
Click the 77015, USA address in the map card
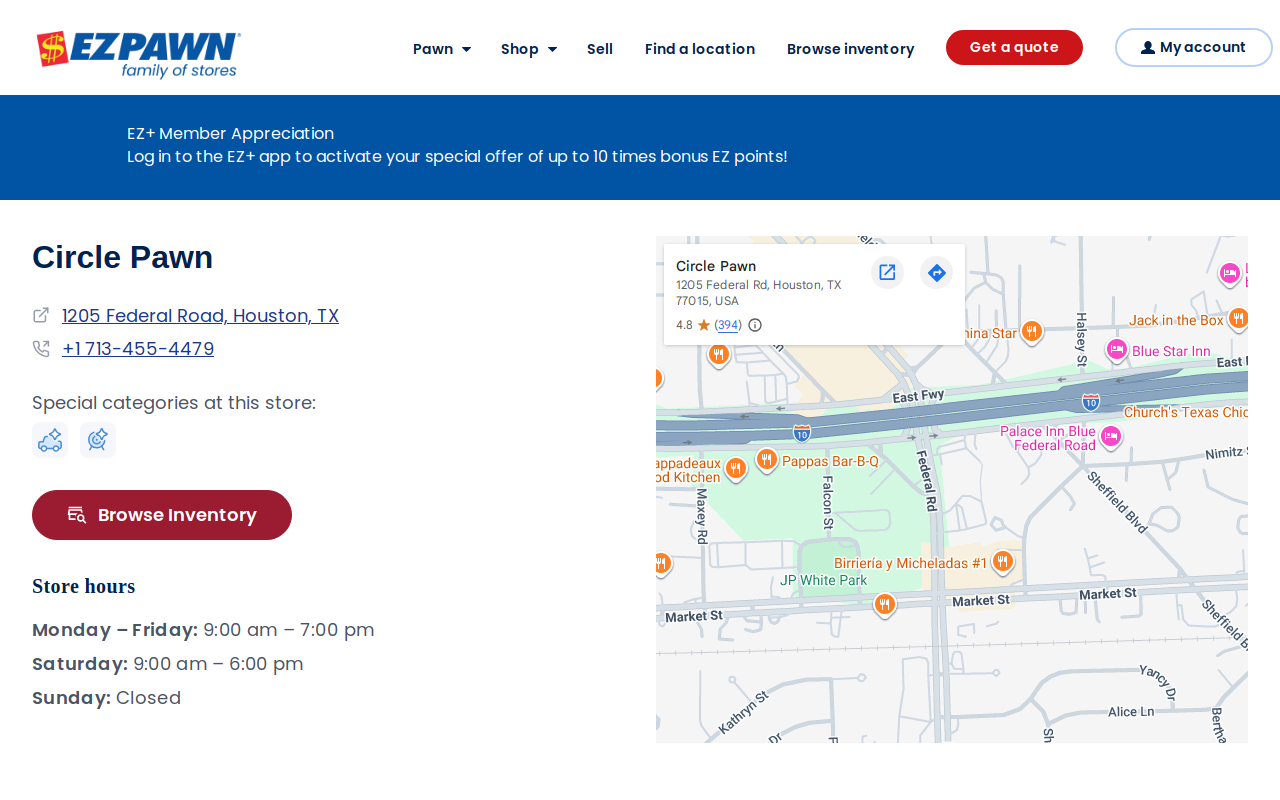point(707,301)
